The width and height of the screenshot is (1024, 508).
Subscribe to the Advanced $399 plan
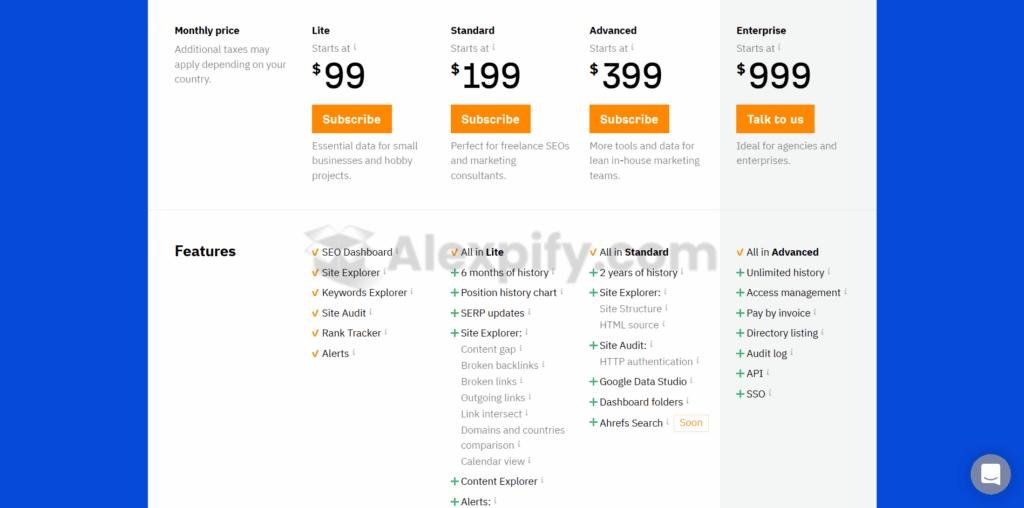629,119
